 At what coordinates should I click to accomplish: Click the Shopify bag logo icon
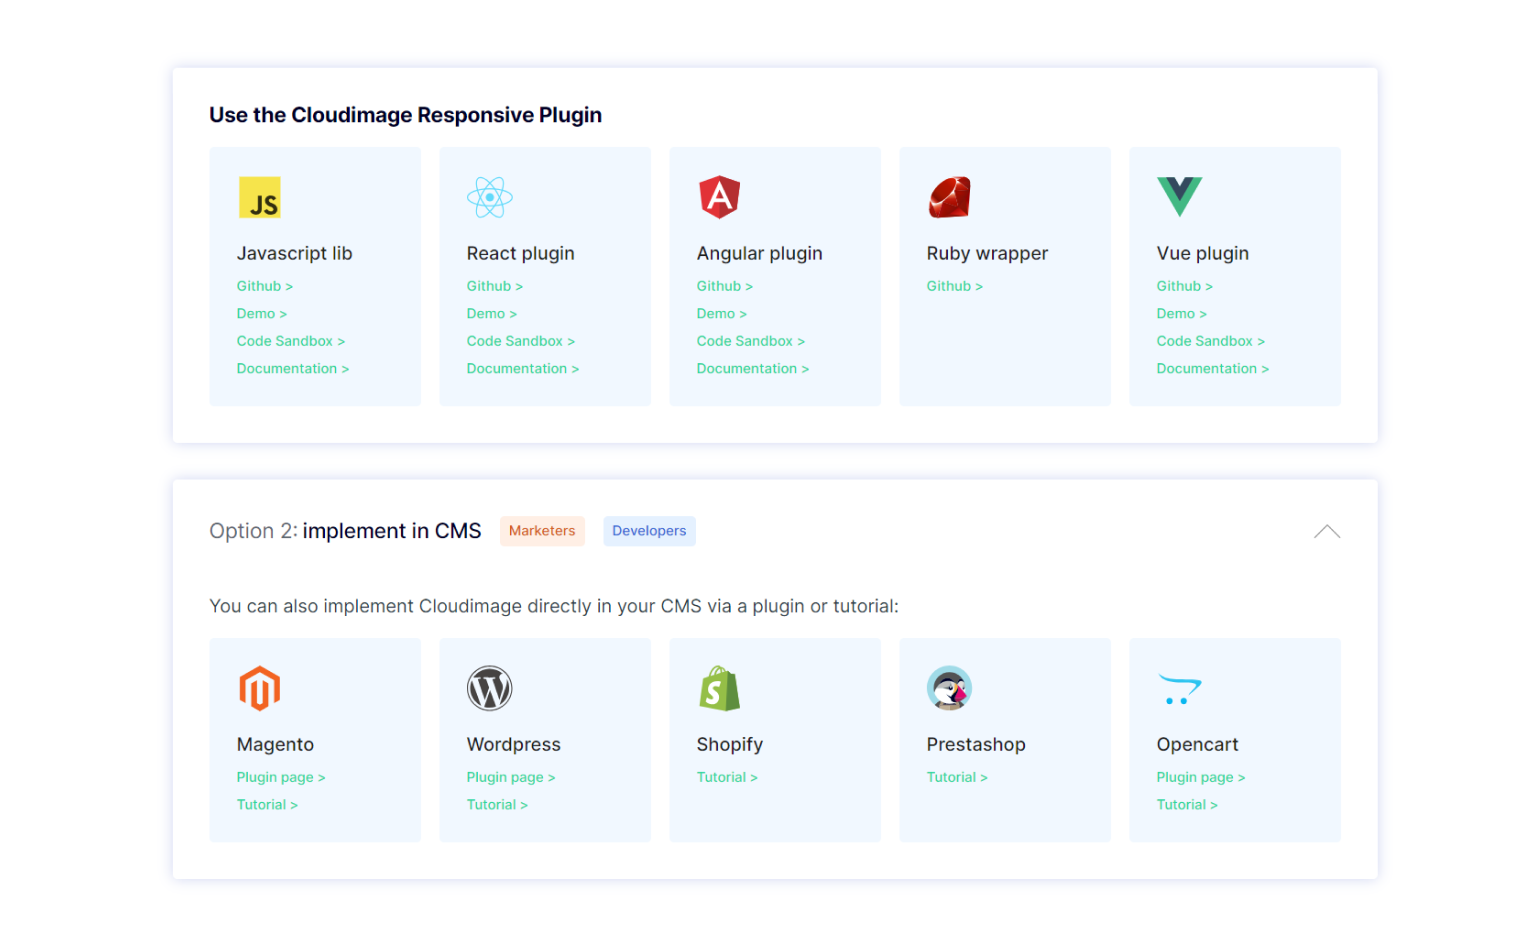[x=720, y=688]
